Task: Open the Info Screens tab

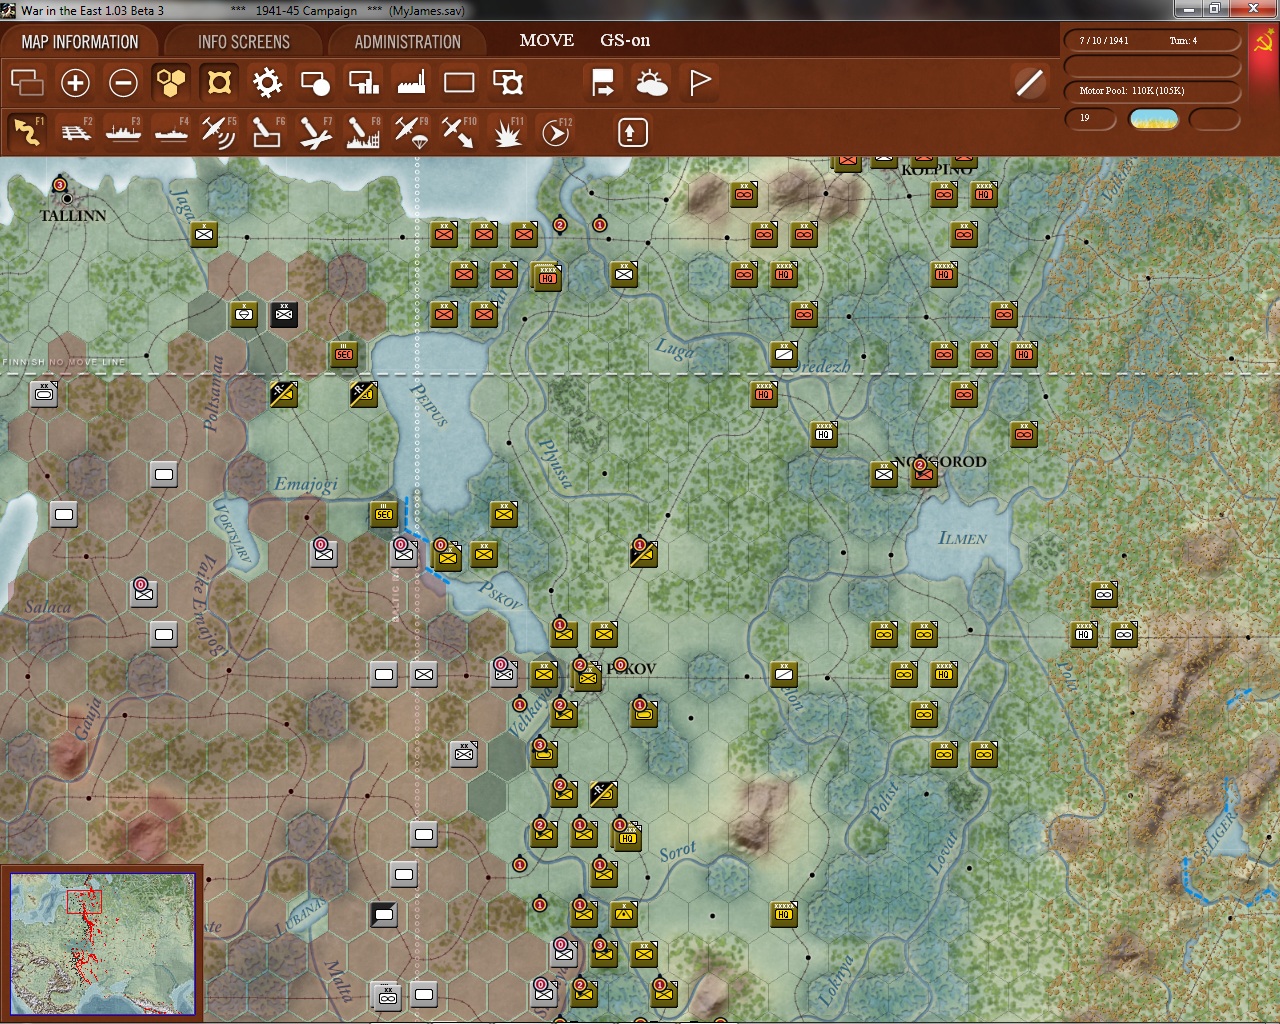Action: [243, 42]
